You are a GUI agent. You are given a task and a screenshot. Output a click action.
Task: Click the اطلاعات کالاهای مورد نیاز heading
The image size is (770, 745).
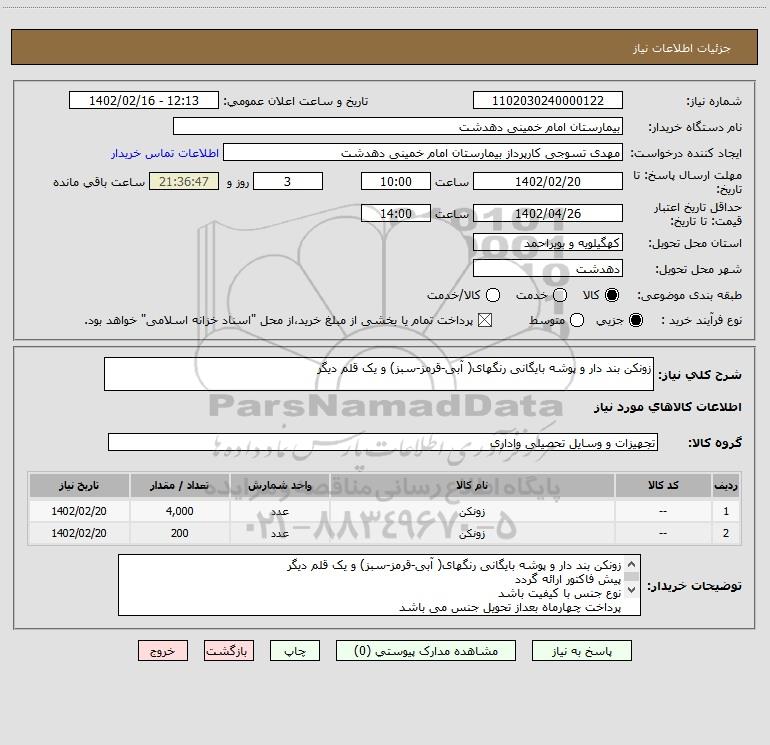tap(667, 407)
